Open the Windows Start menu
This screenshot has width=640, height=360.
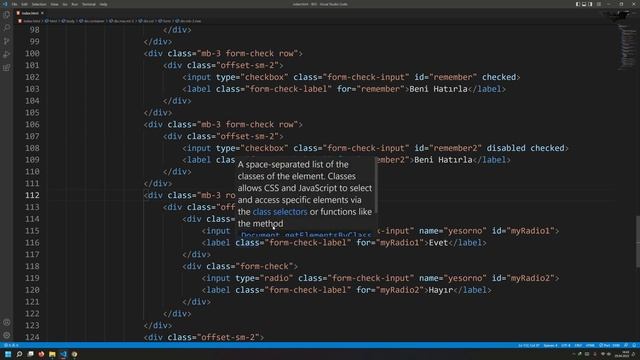pos(8,354)
